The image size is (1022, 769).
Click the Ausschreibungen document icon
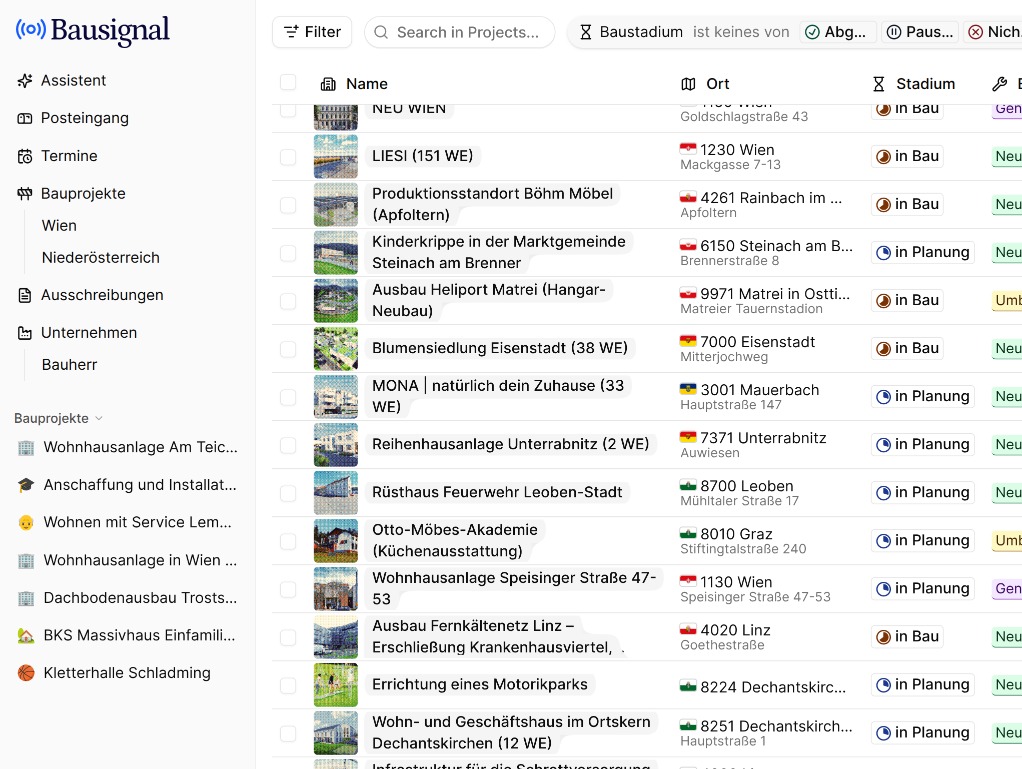pos(25,295)
